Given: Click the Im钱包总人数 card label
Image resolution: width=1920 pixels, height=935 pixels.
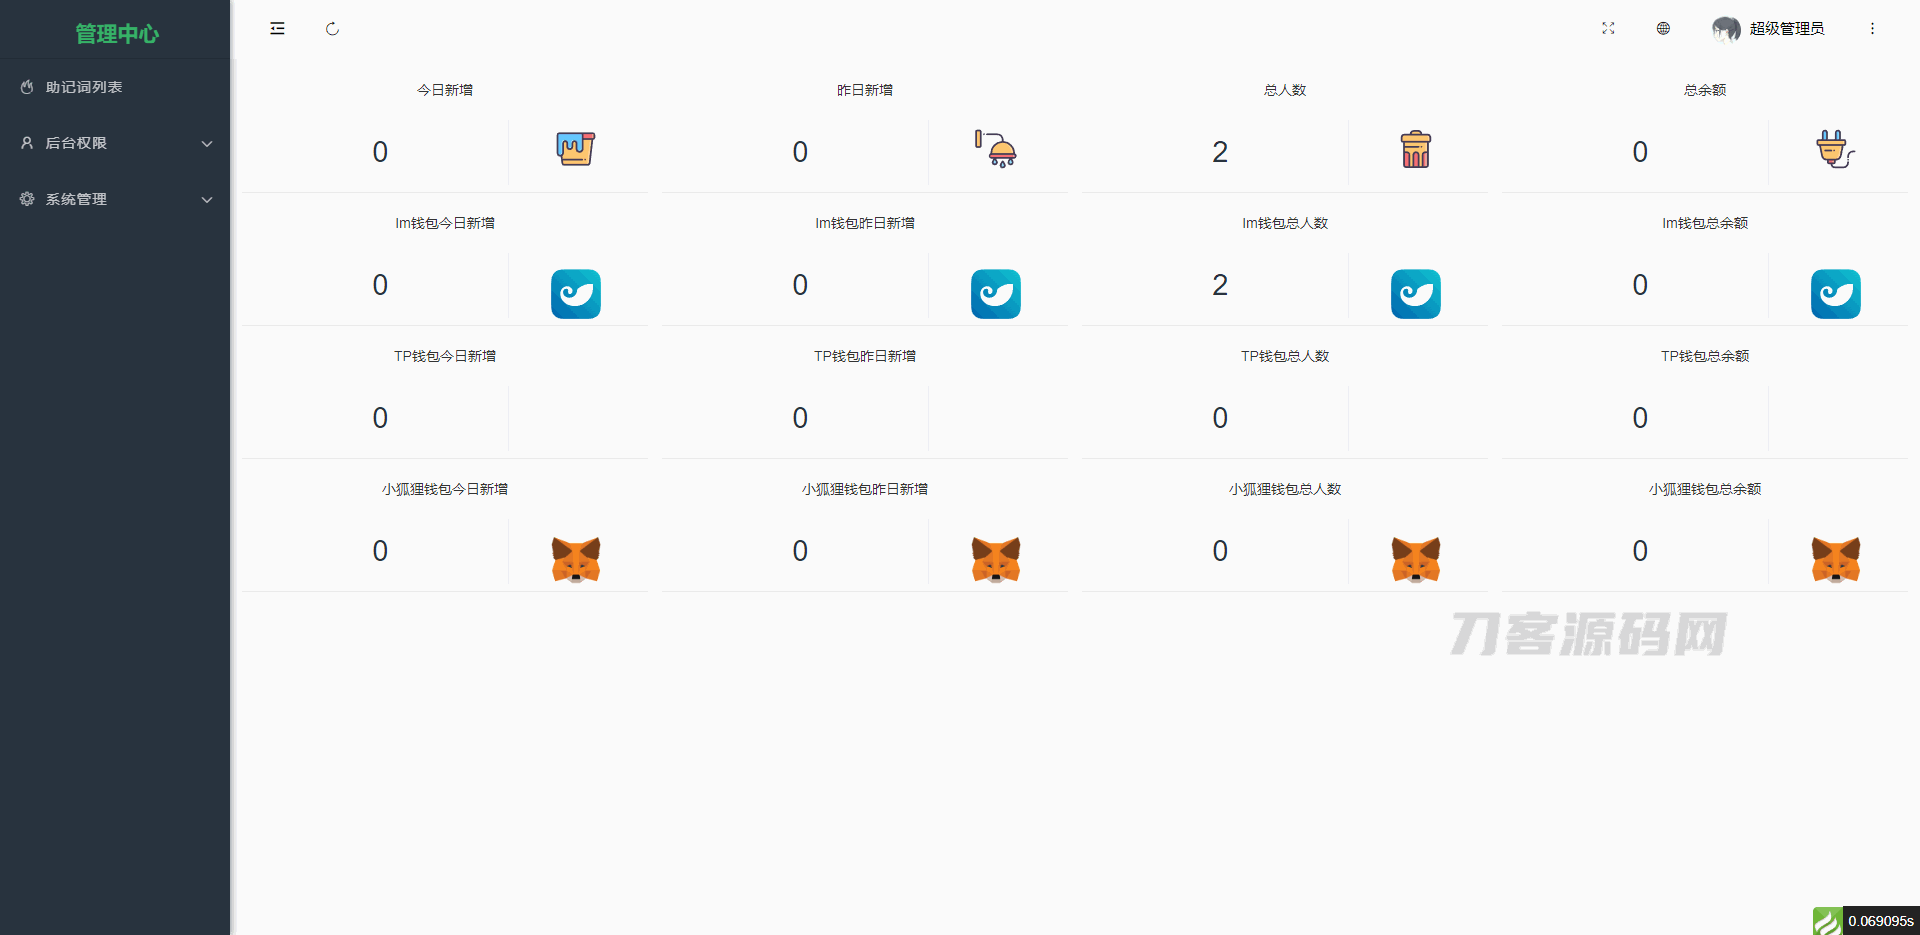Looking at the screenshot, I should coord(1285,223).
